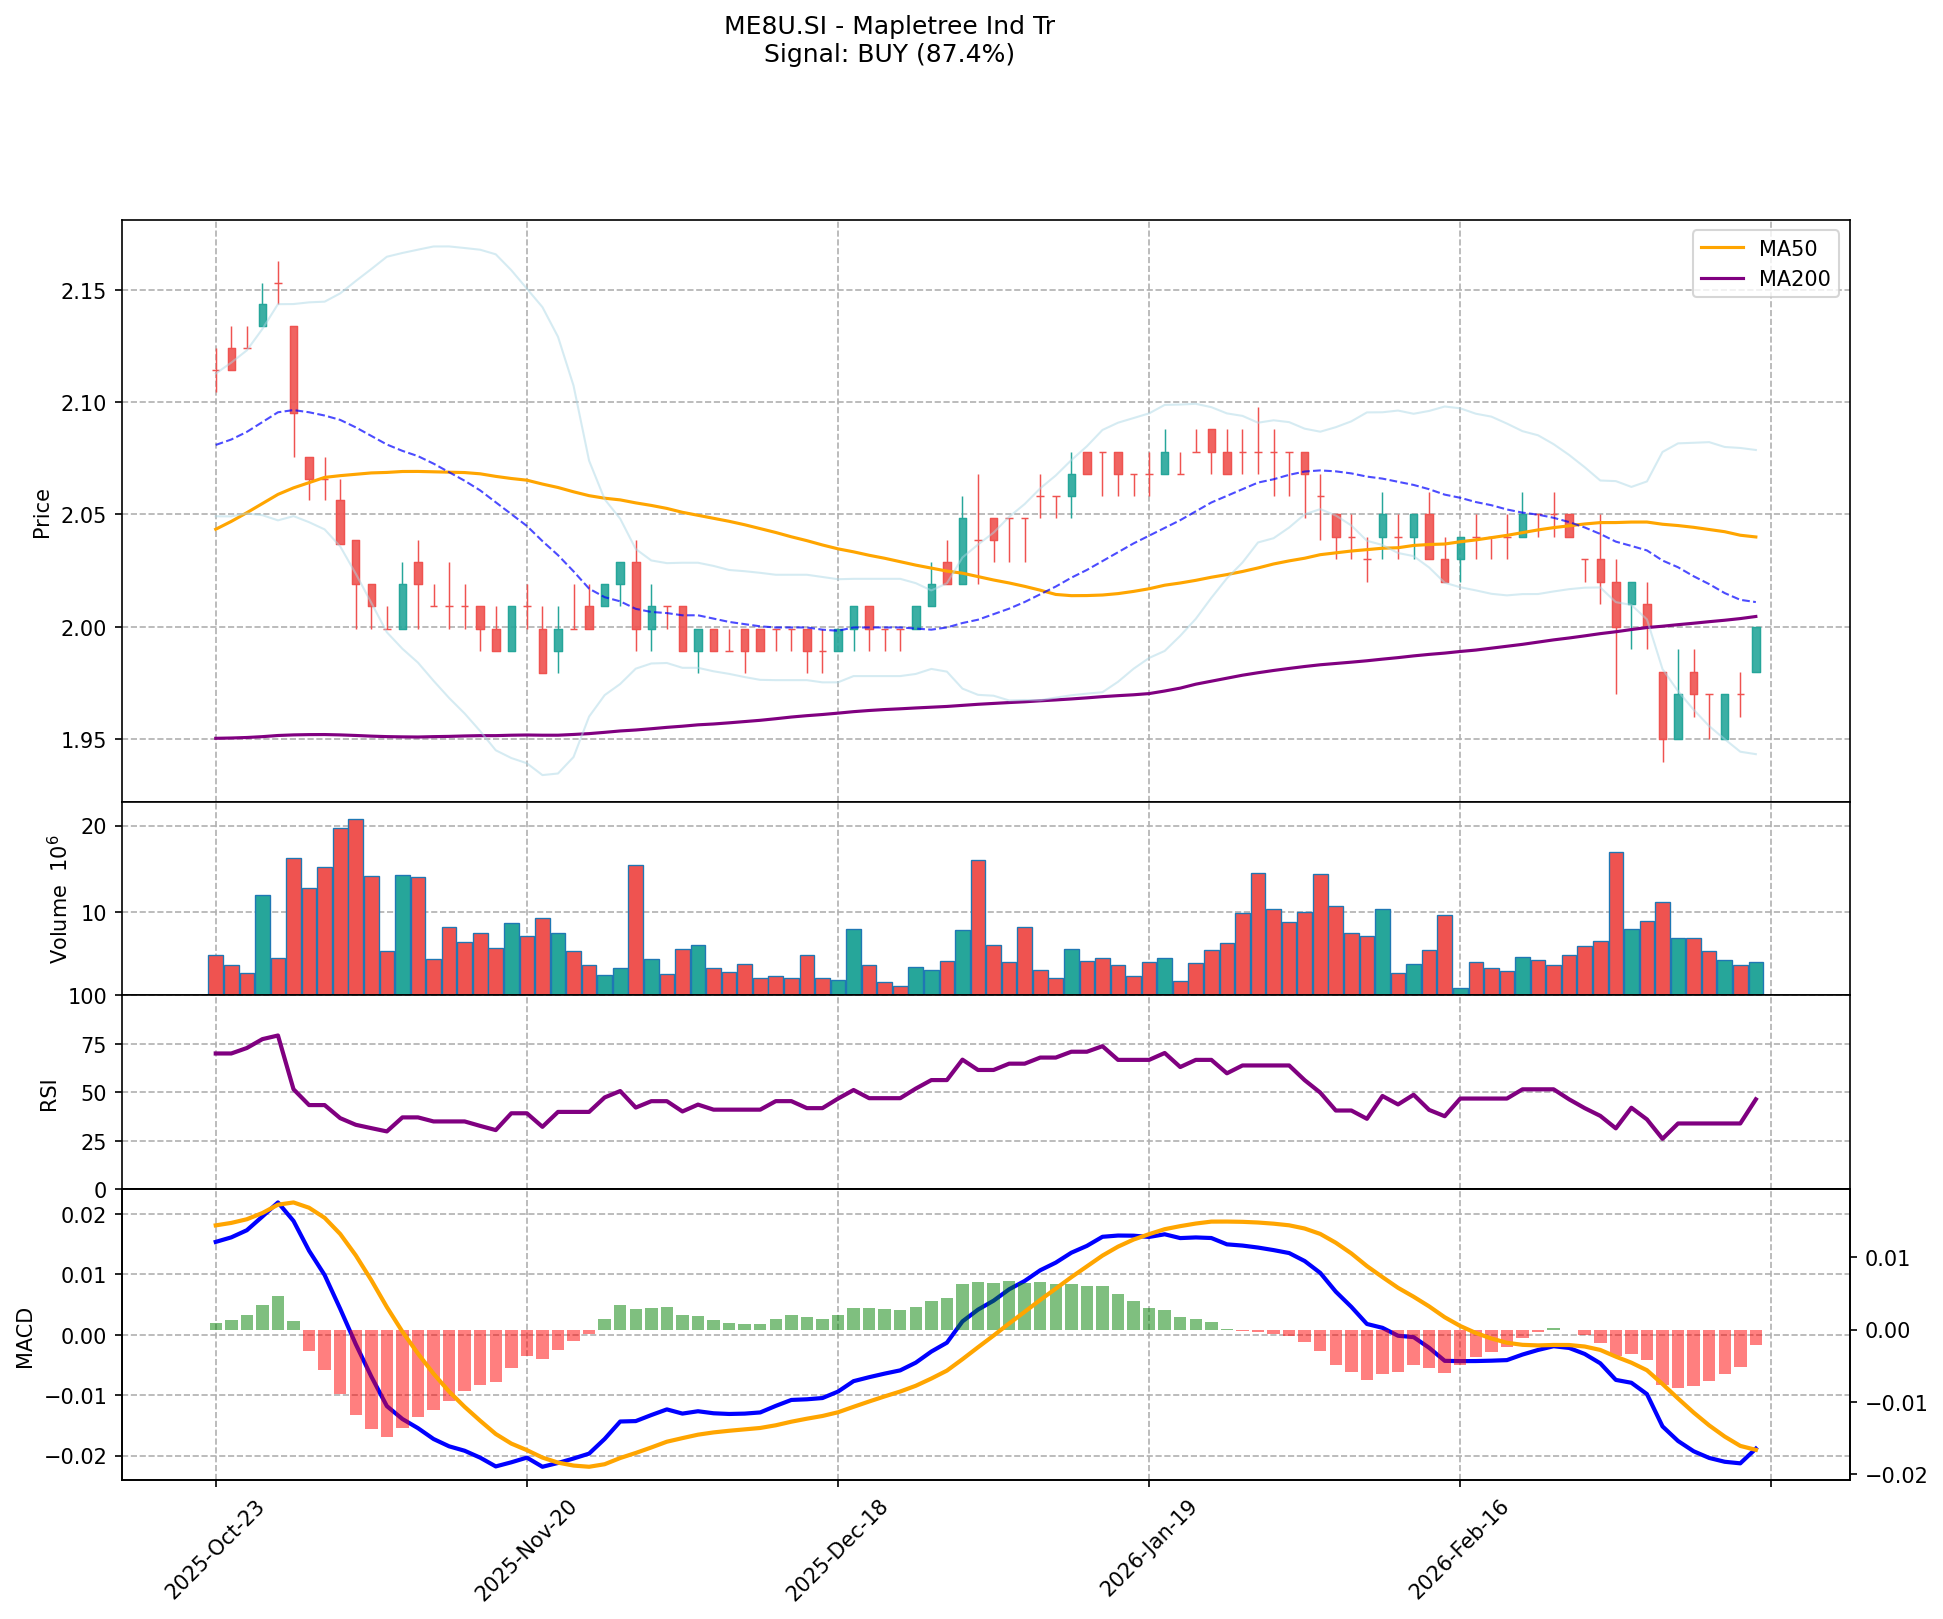
Task: Click the orange MA50 legend line swatch
Action: pyautogui.click(x=1723, y=247)
